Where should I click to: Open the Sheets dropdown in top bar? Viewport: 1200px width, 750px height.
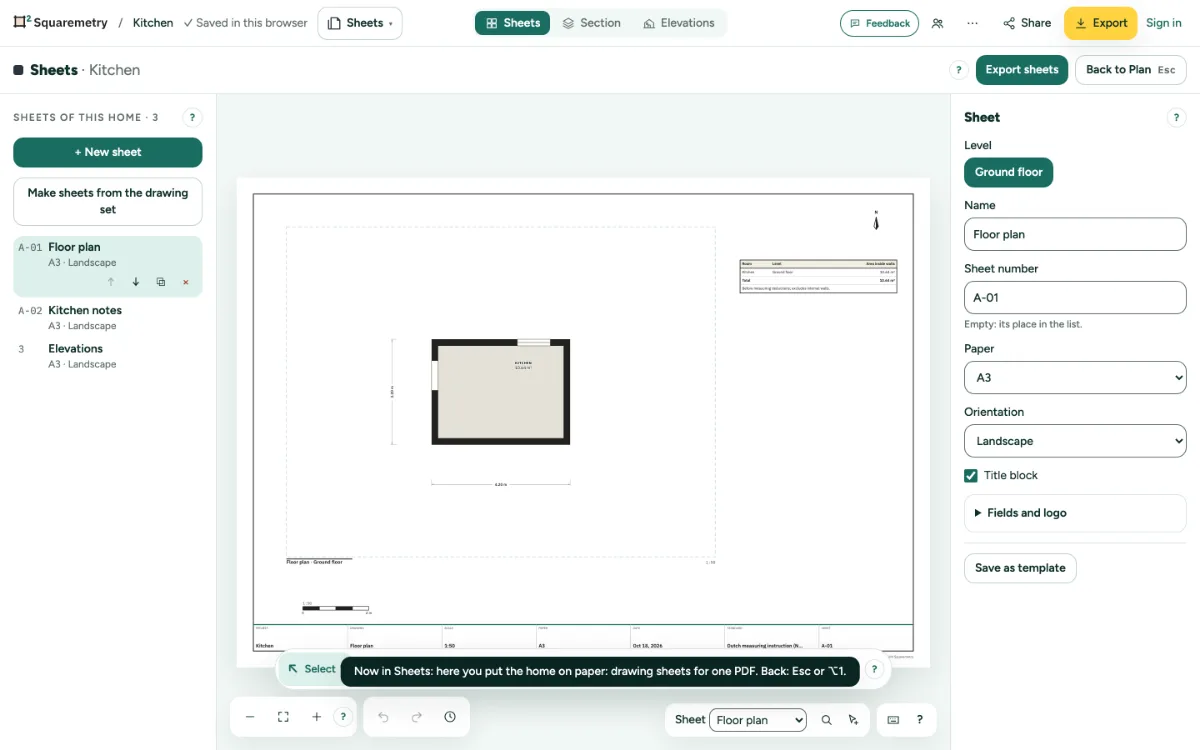click(x=360, y=23)
